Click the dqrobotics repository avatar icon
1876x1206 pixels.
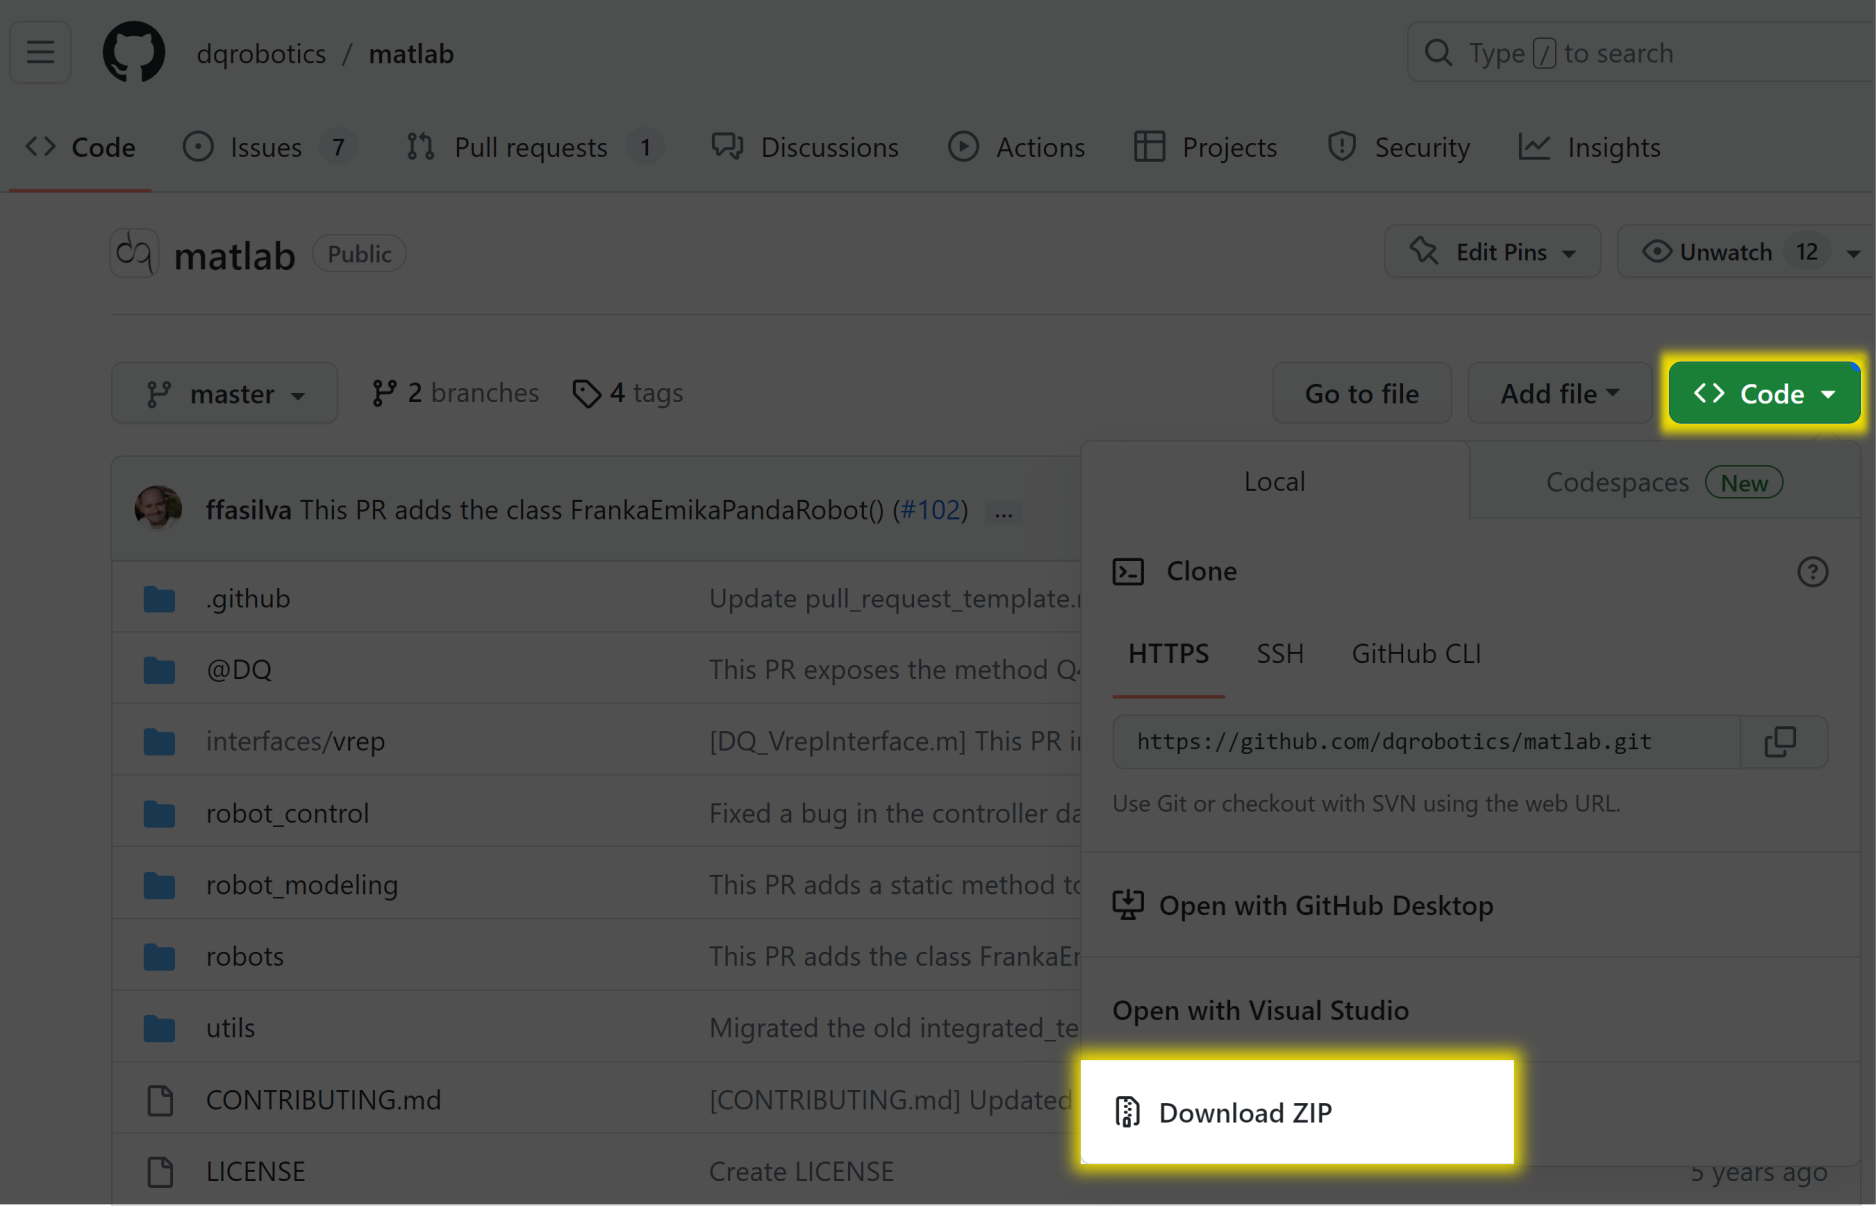[134, 253]
